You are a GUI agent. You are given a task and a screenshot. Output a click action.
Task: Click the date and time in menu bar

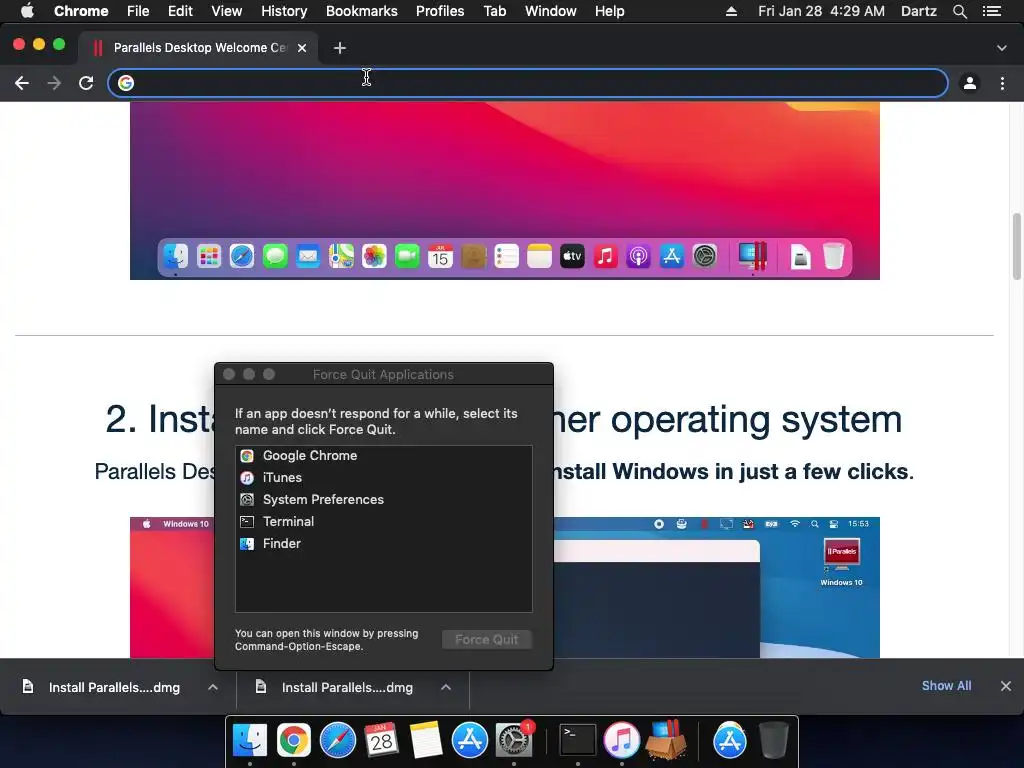click(x=822, y=11)
